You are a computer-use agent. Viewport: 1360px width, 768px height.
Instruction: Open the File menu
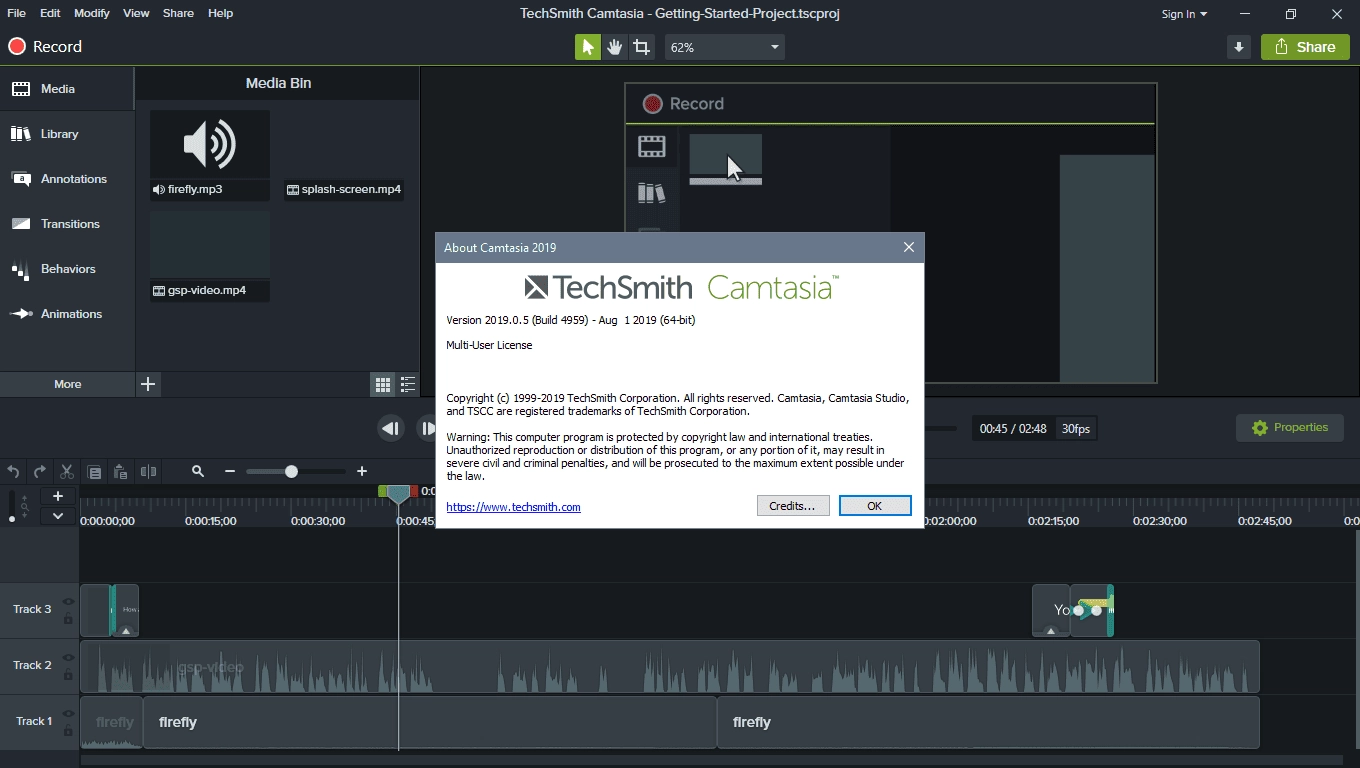(16, 13)
